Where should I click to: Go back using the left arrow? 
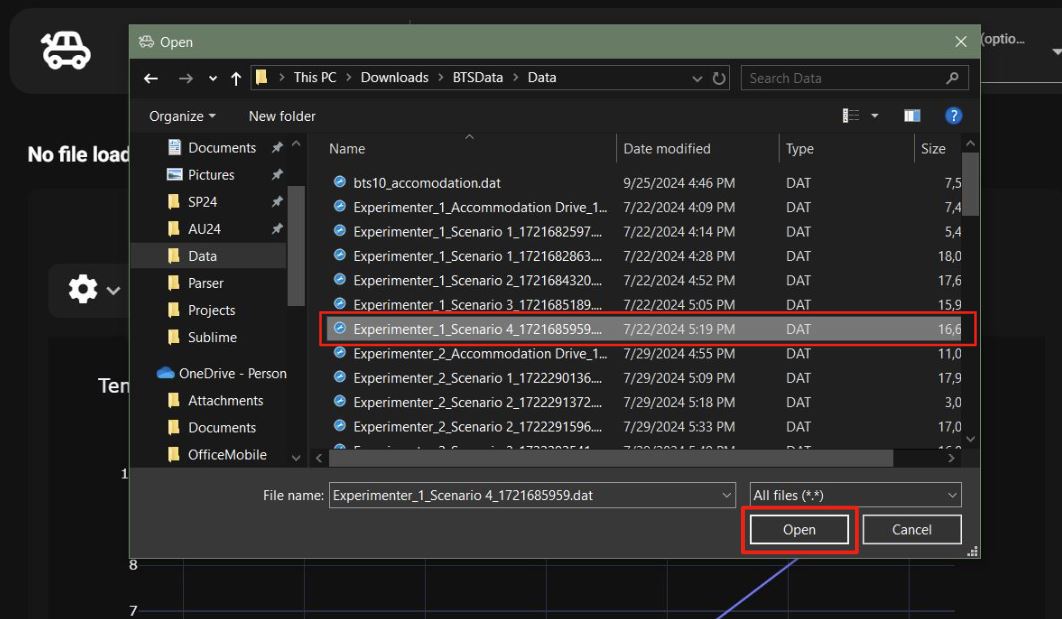pos(151,79)
